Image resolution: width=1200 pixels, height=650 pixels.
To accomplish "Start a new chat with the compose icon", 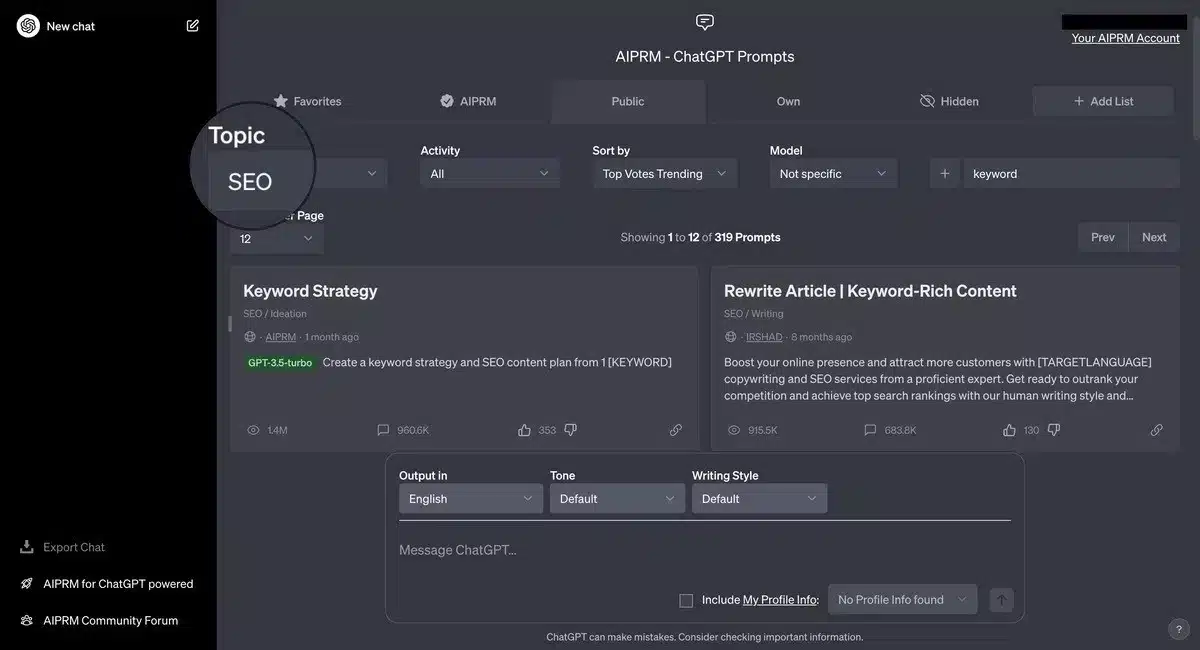I will click(193, 26).
